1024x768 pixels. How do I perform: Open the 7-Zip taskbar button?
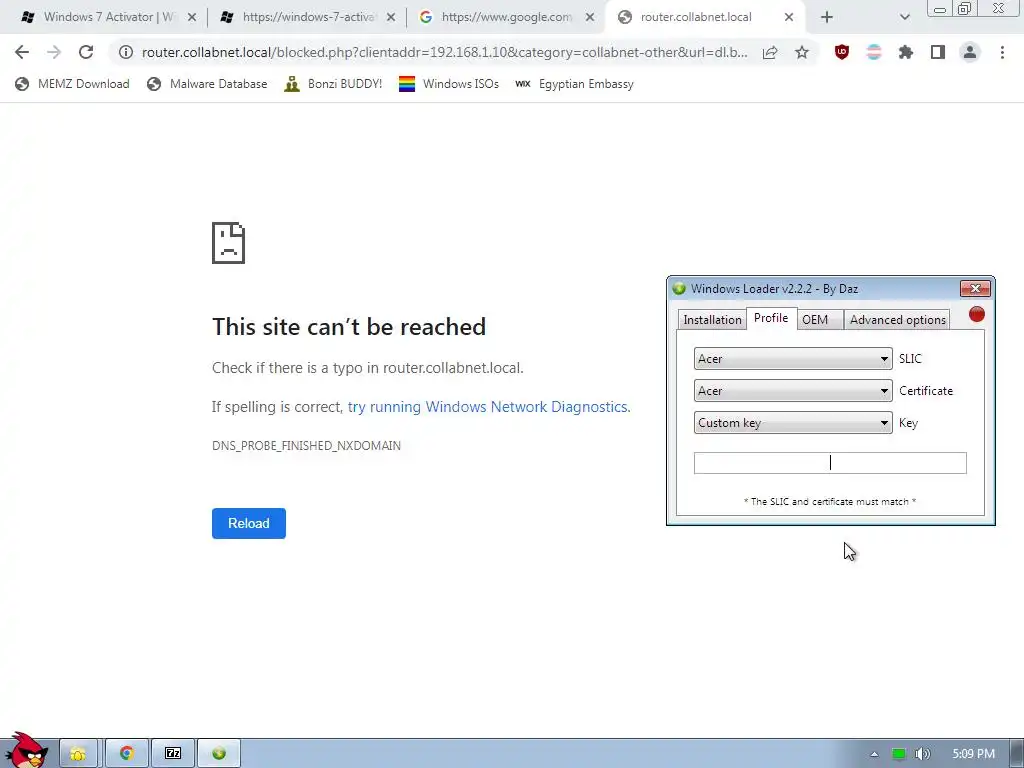pos(173,754)
